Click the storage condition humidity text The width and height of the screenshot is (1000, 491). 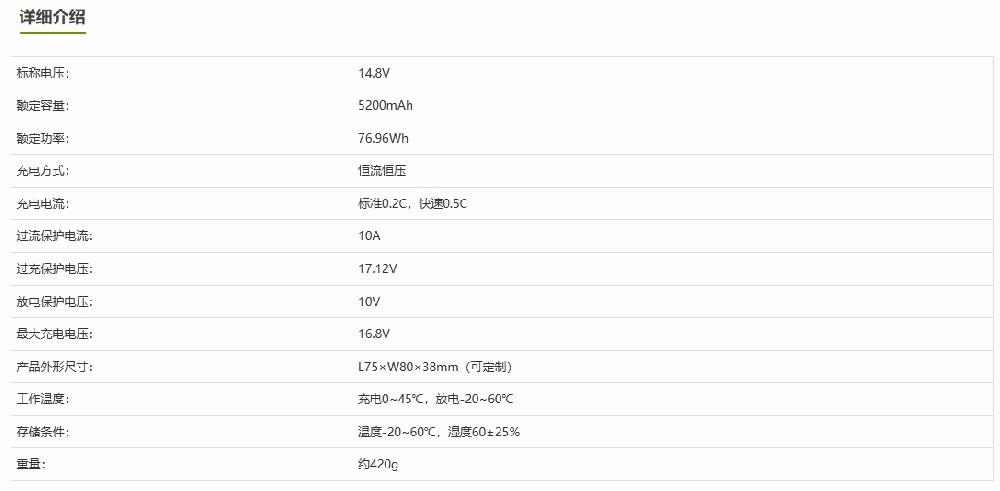[484, 432]
